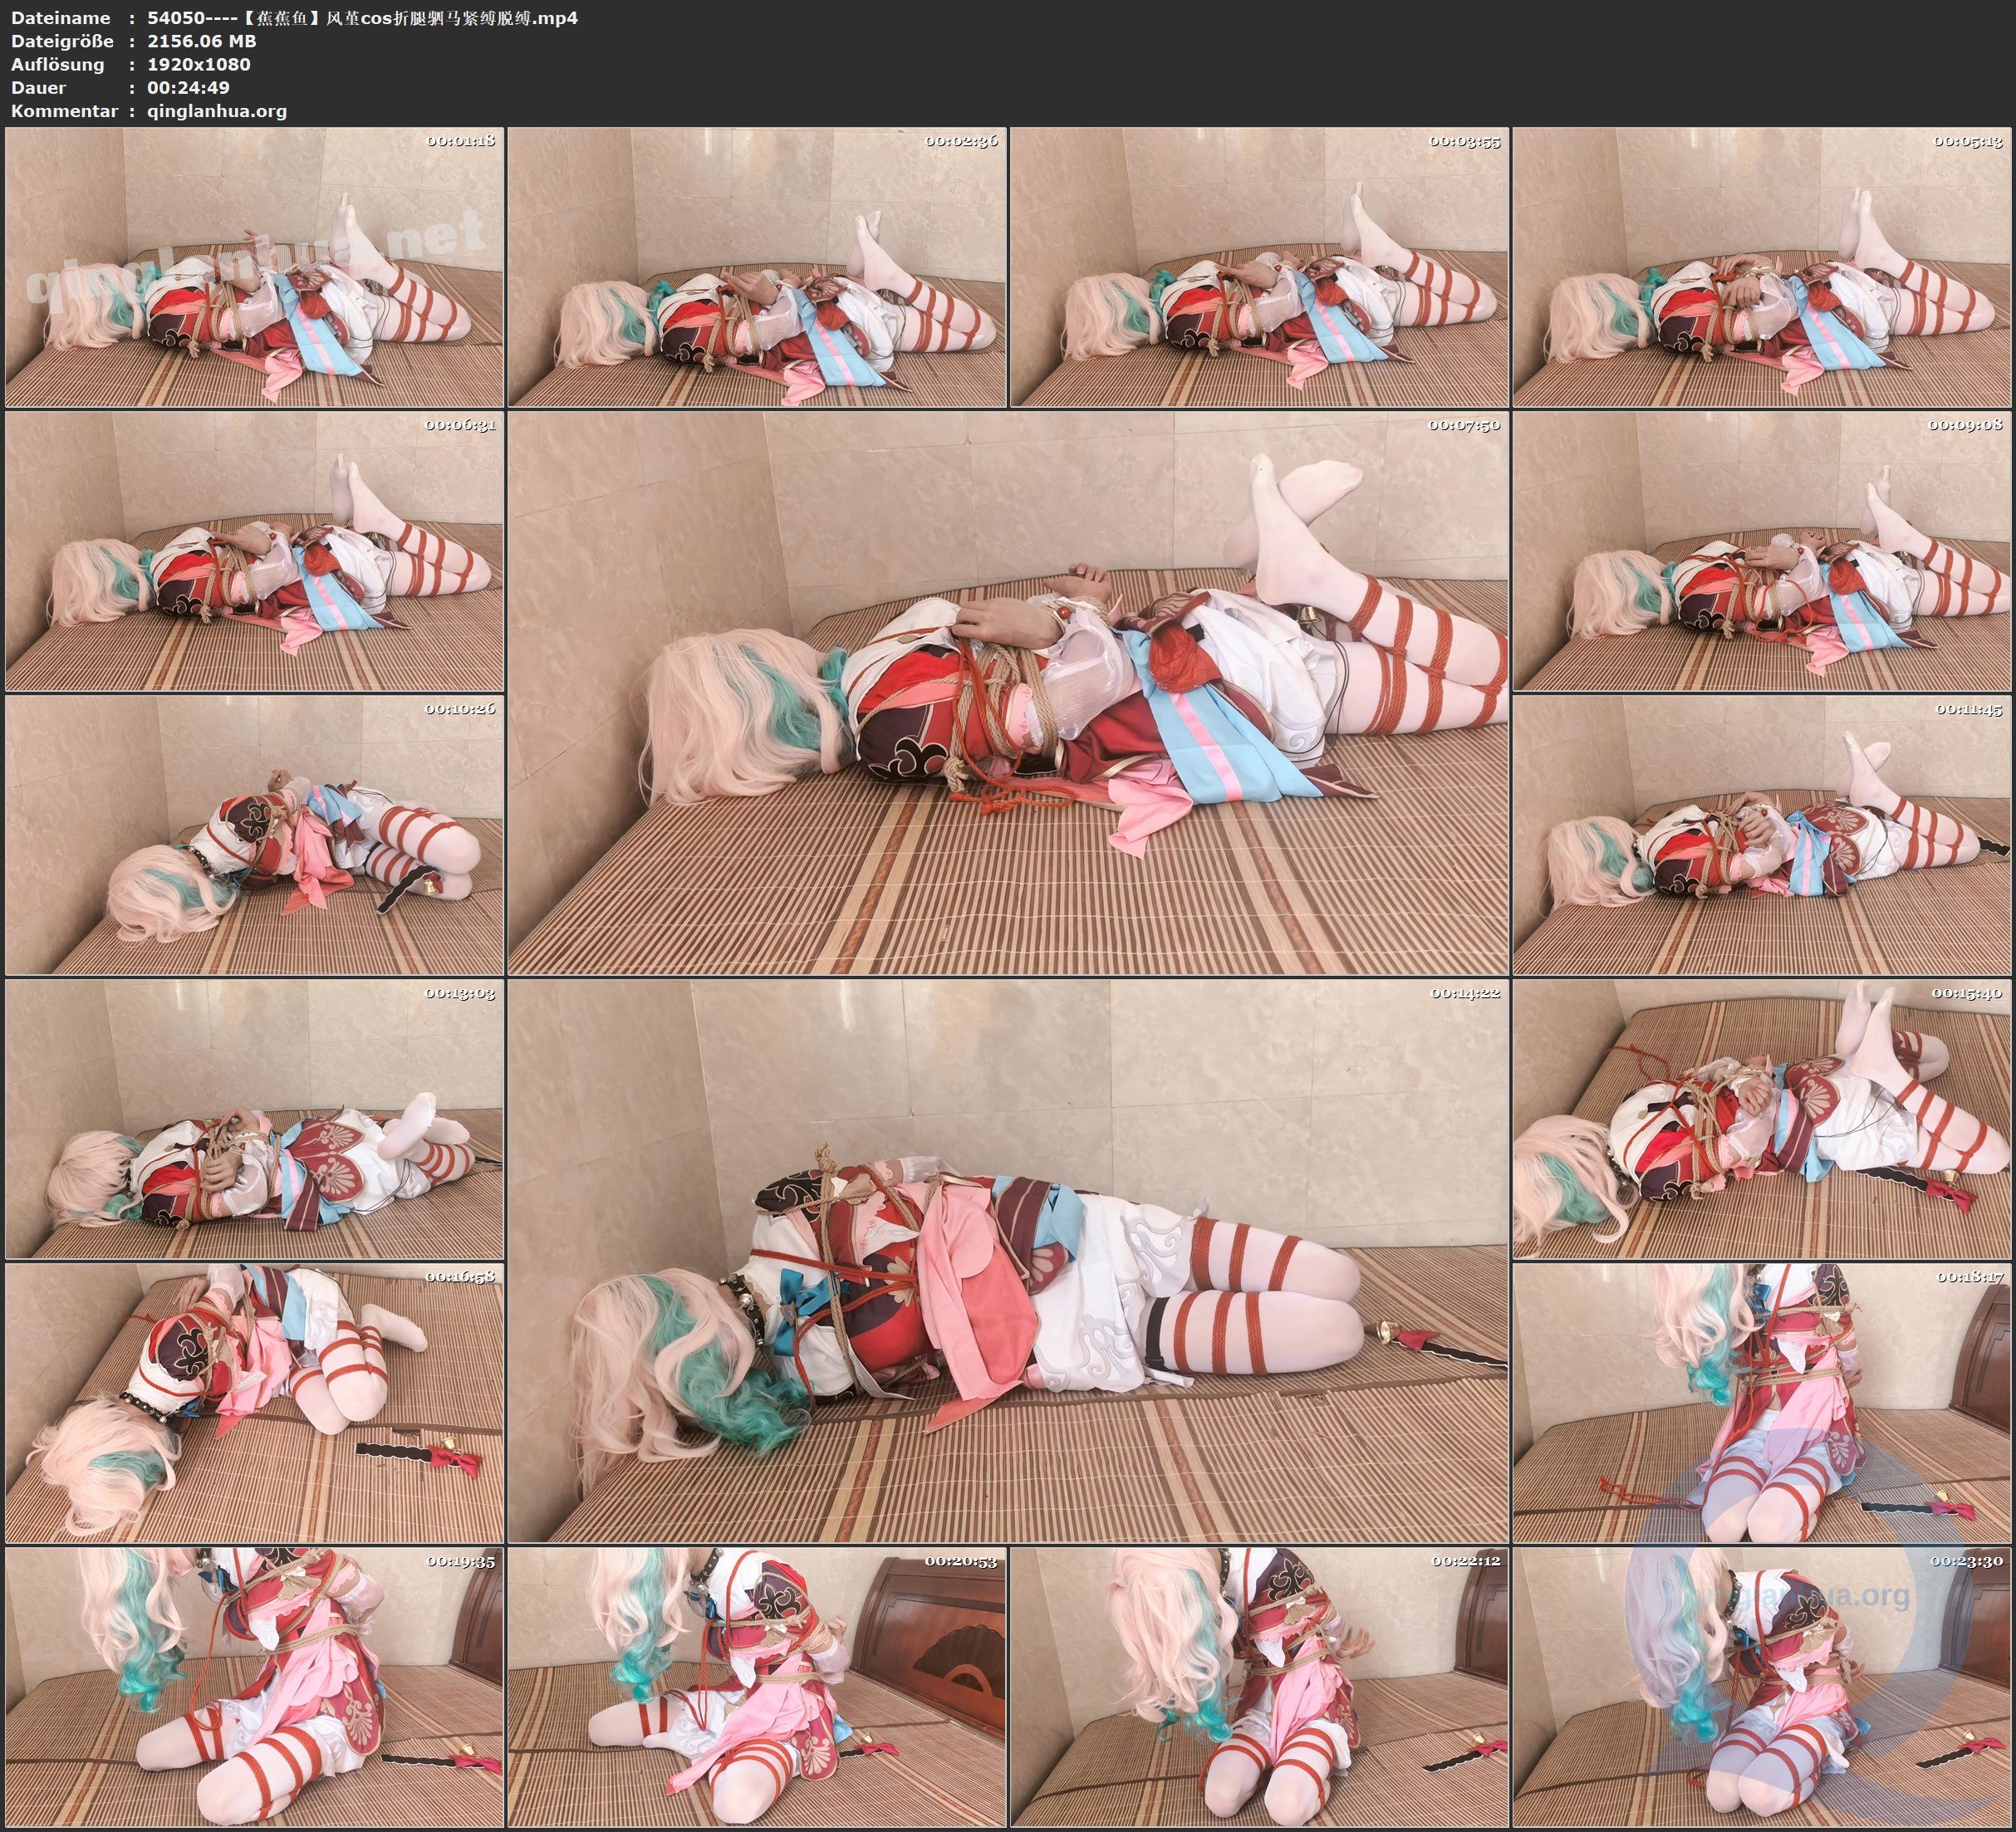Click the thumbnail timestamped 00:11:45
Viewport: 2016px width, 1832px height.
pos(1762,835)
